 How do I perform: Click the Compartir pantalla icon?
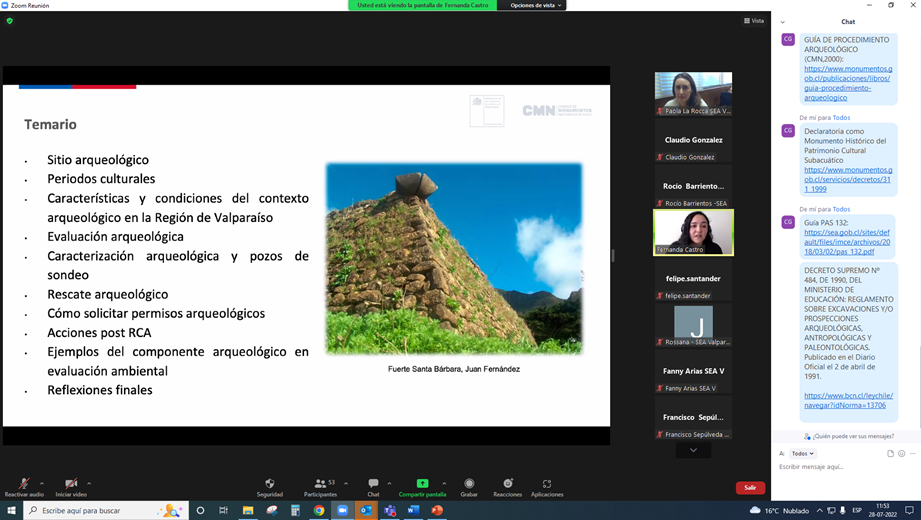point(422,484)
